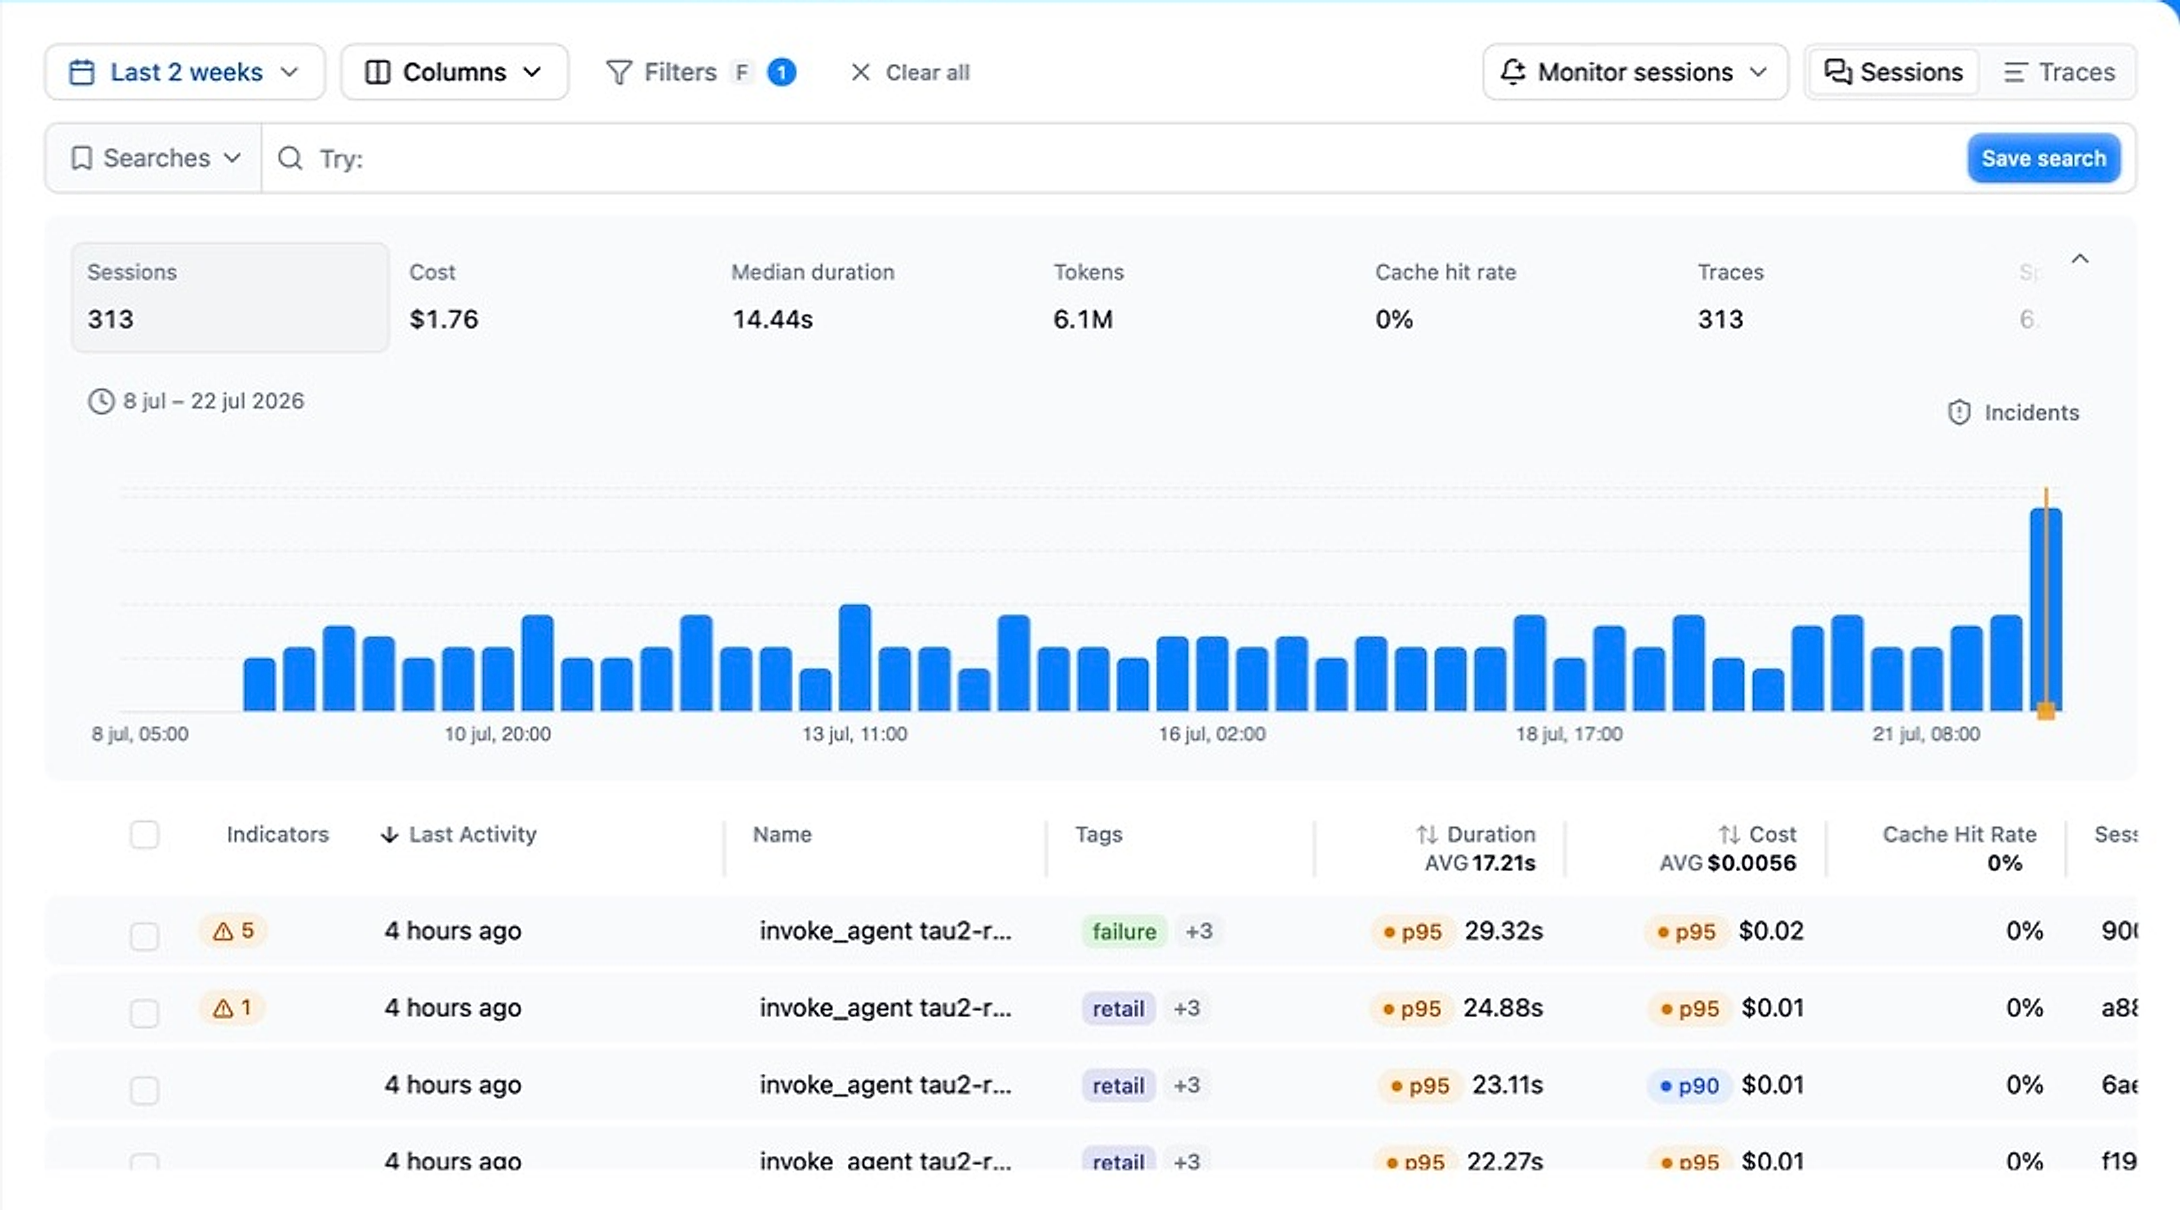
Task: Sort by Last Activity column
Action: coord(459,834)
